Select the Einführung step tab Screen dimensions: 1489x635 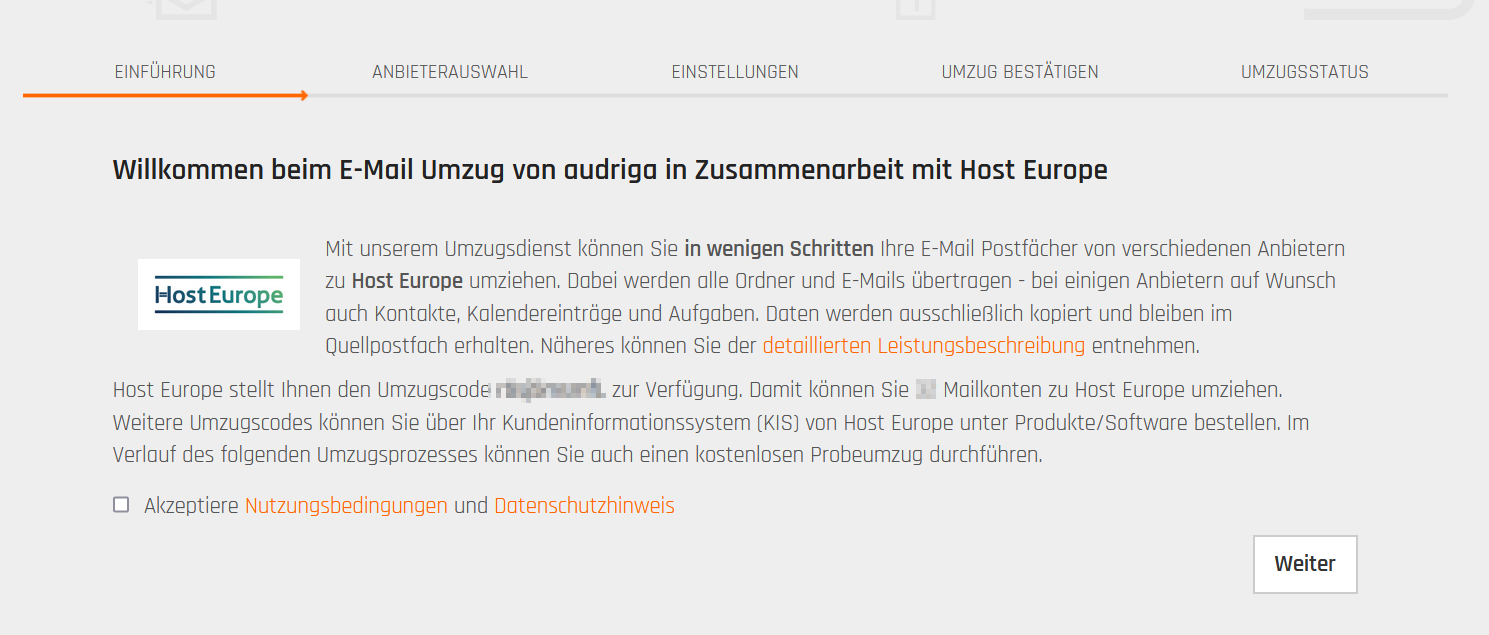point(165,72)
